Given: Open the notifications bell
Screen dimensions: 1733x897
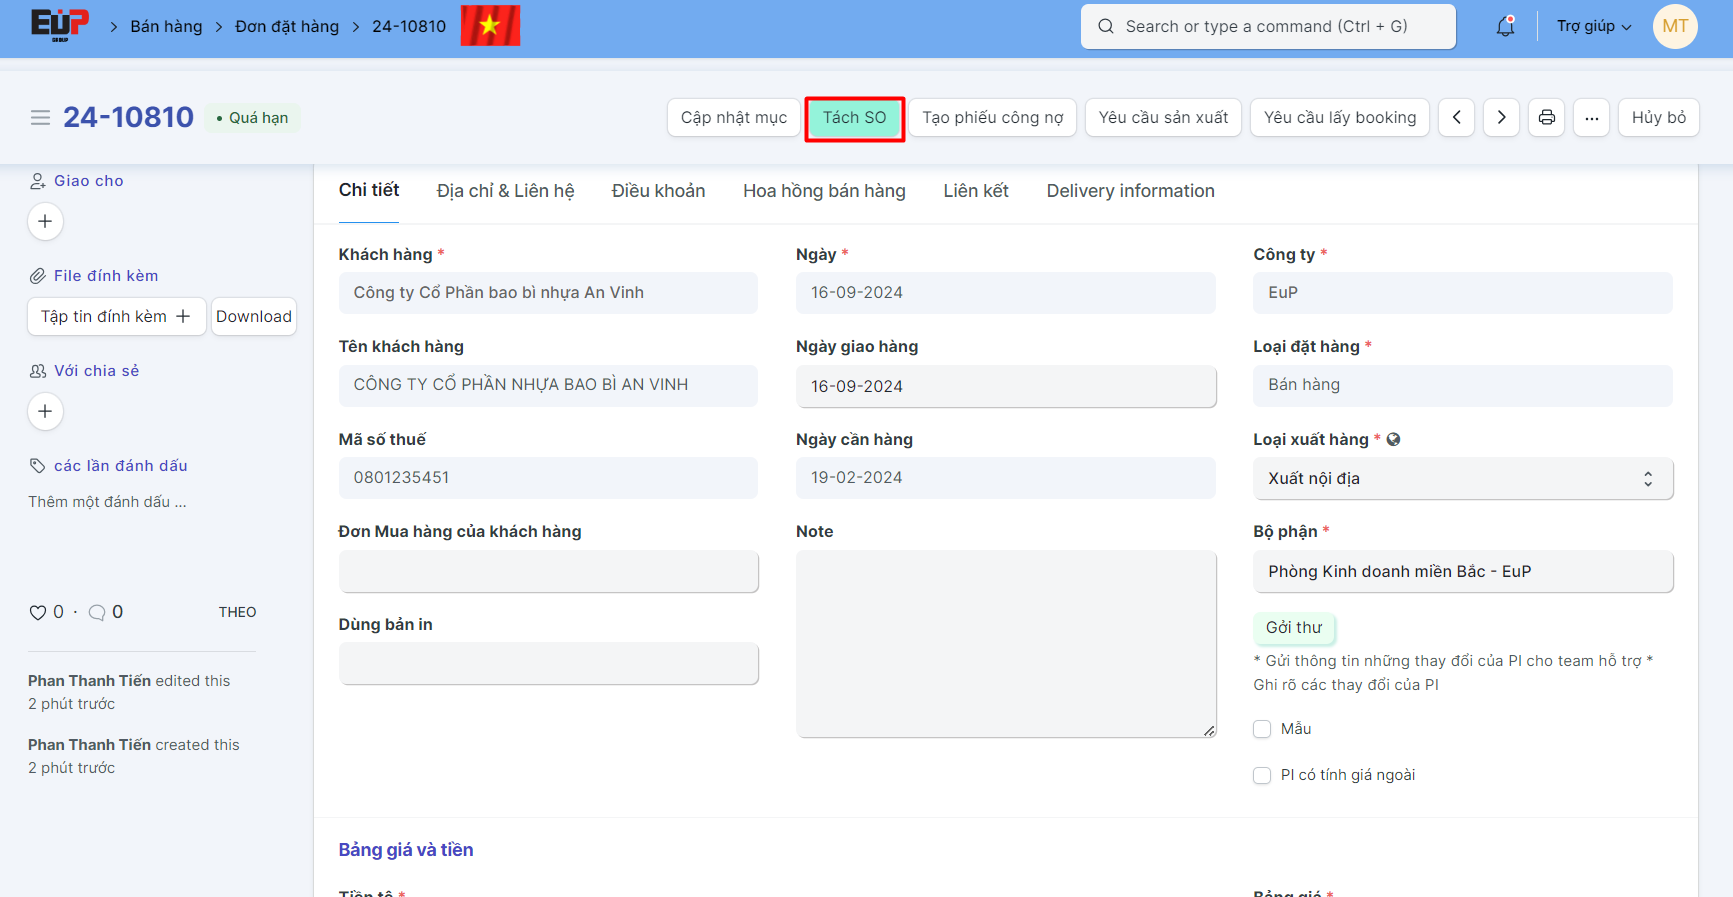Looking at the screenshot, I should tap(1505, 27).
